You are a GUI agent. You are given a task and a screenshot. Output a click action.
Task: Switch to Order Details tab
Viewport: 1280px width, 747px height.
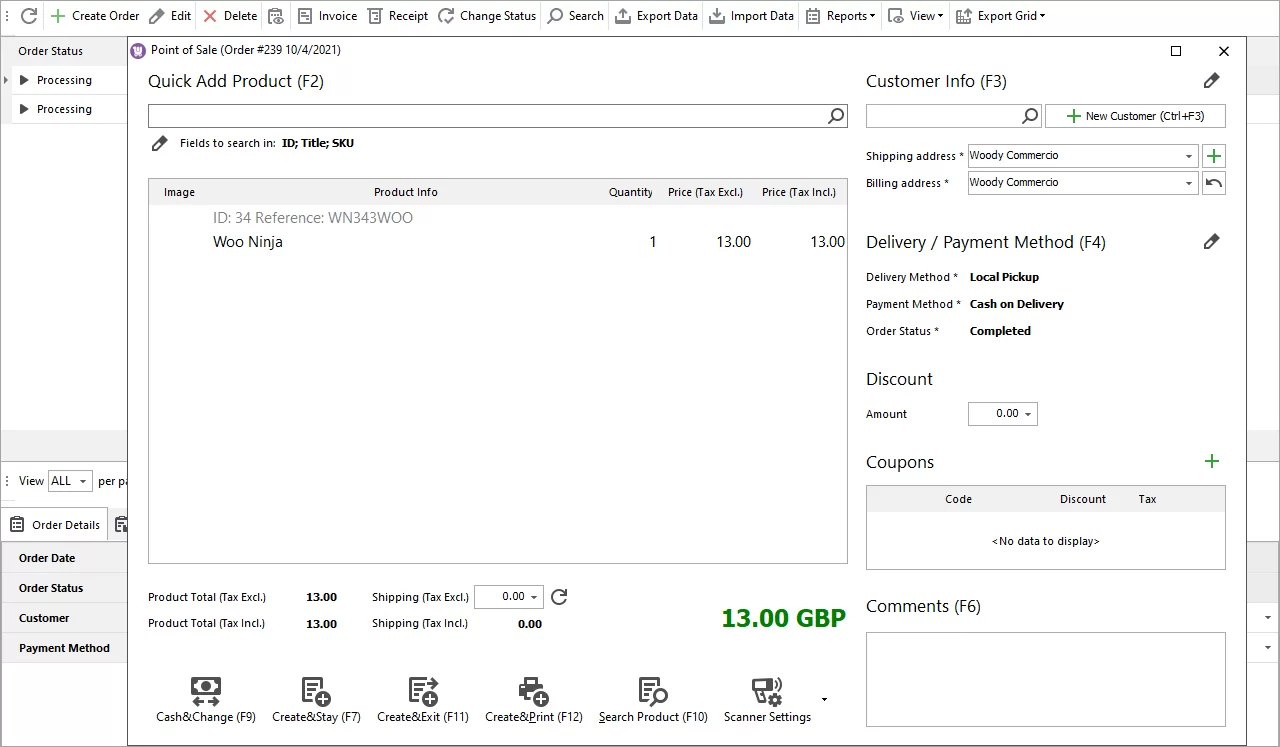56,525
